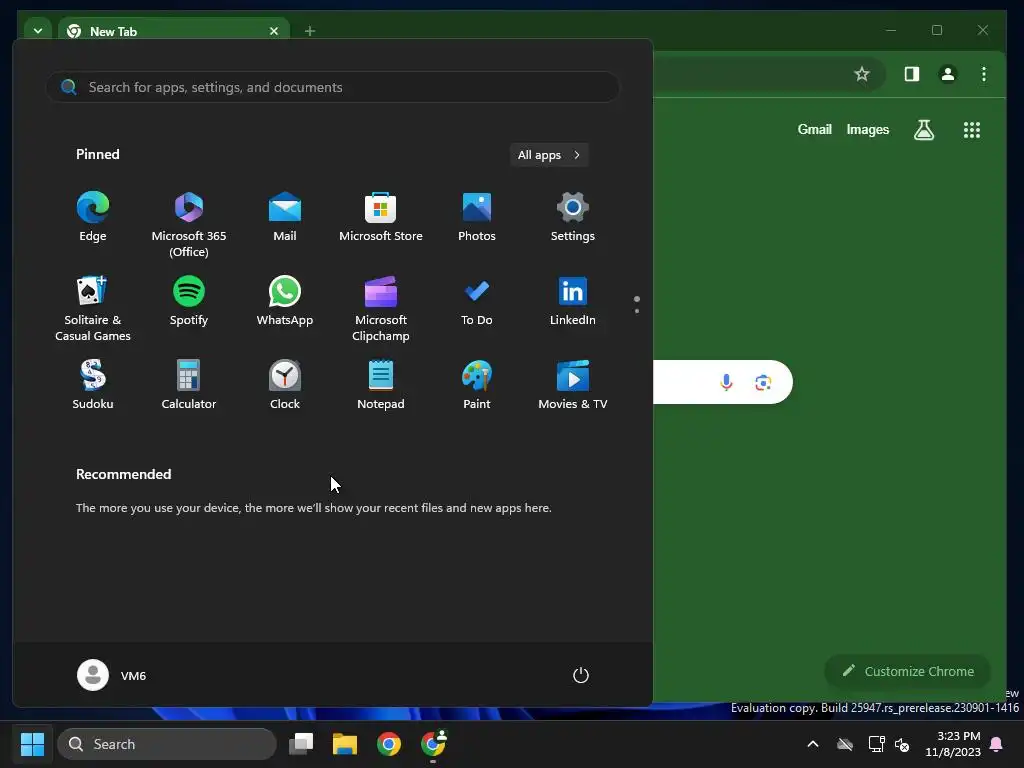Open the Chrome three-dot menu
Image resolution: width=1024 pixels, height=768 pixels.
pos(984,74)
